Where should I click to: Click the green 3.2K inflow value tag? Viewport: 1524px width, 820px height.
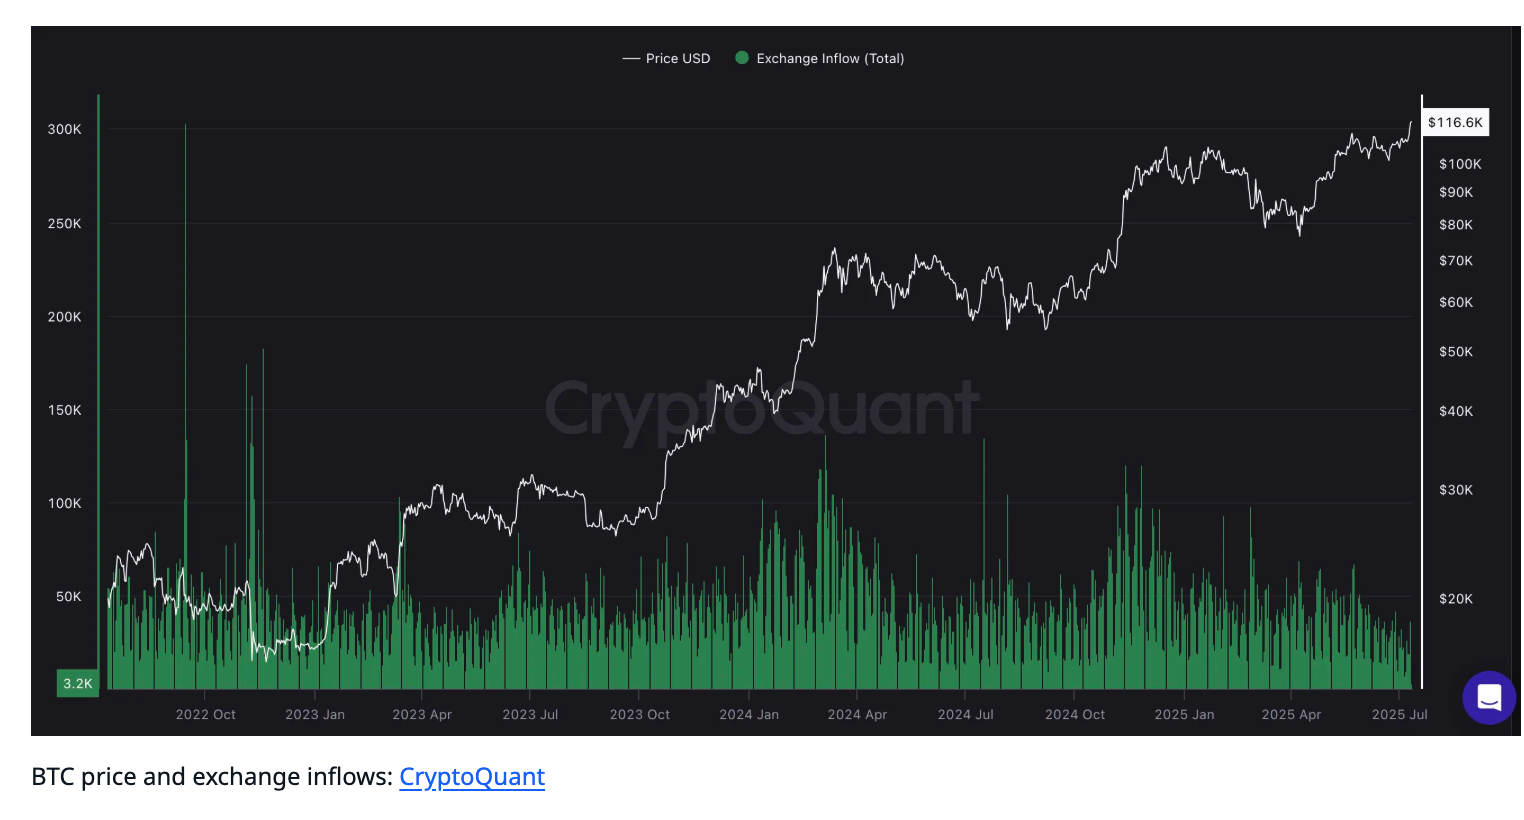point(77,684)
